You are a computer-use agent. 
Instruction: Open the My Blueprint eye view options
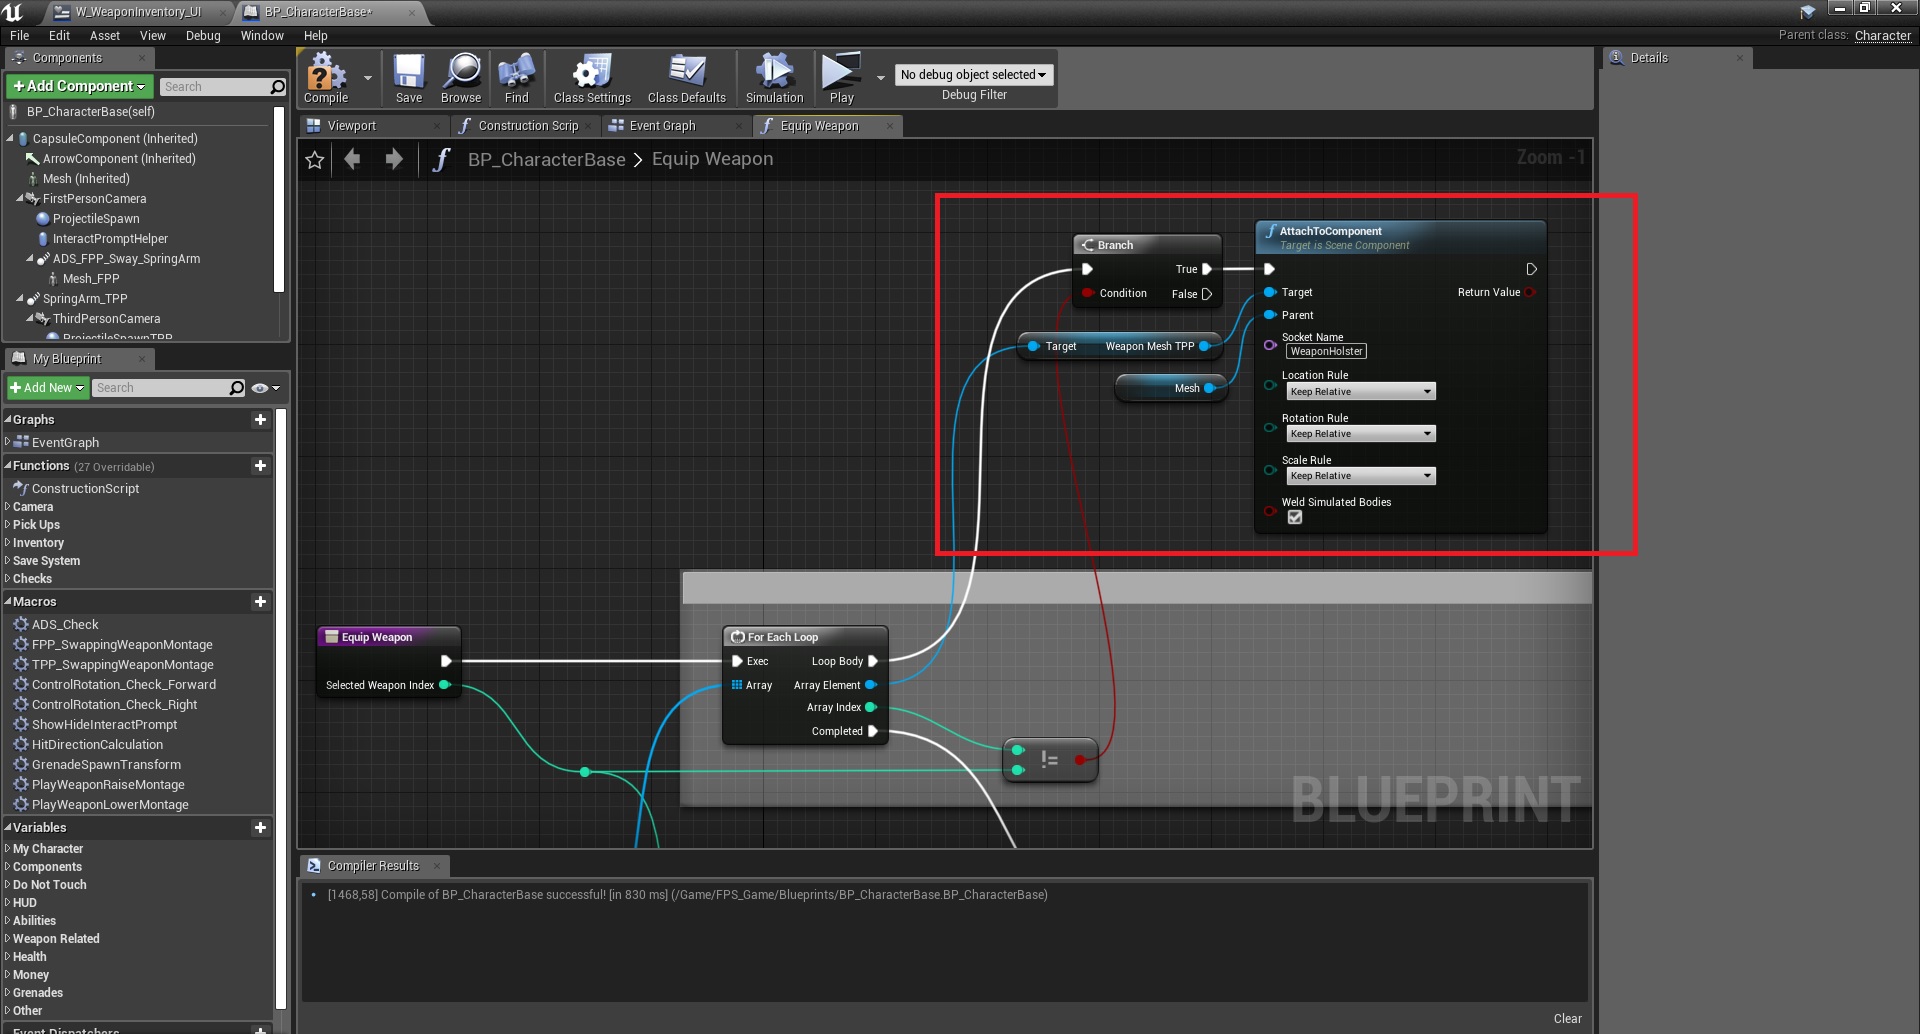(x=265, y=388)
